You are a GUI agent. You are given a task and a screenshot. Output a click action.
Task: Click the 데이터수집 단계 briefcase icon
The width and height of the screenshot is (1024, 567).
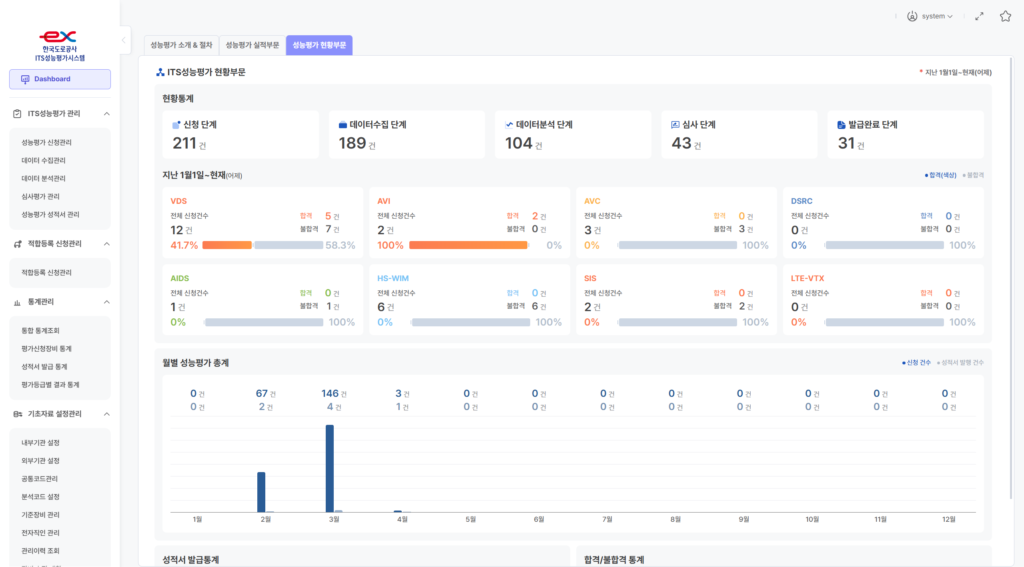(342, 125)
